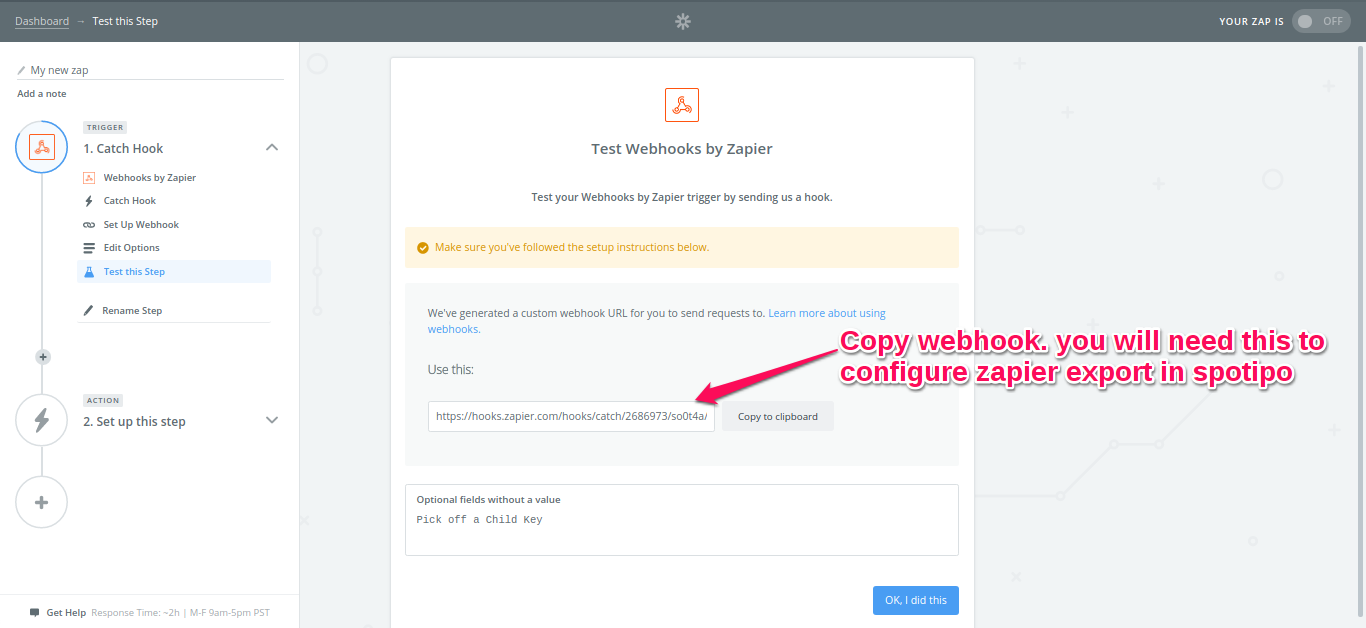Collapse the 1. Catch Hook trigger step
This screenshot has width=1366, height=628.
click(x=271, y=148)
